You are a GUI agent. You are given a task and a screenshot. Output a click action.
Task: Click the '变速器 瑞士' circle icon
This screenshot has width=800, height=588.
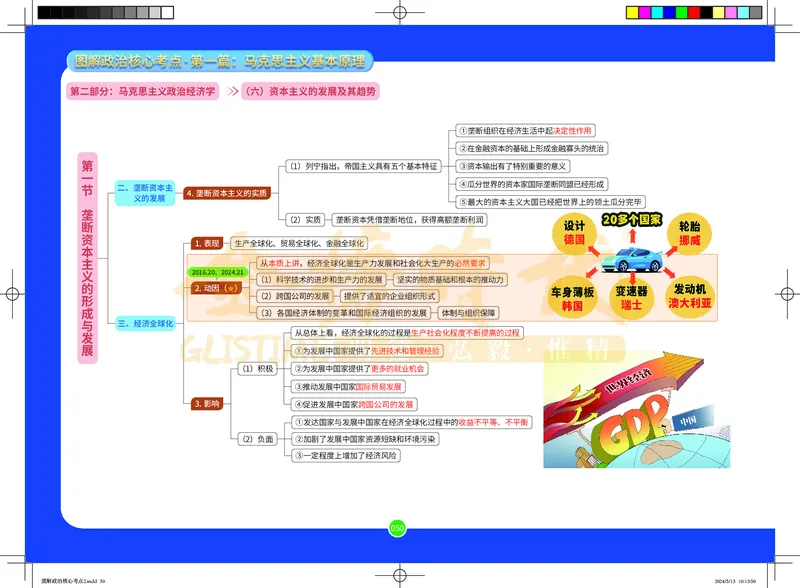point(632,296)
